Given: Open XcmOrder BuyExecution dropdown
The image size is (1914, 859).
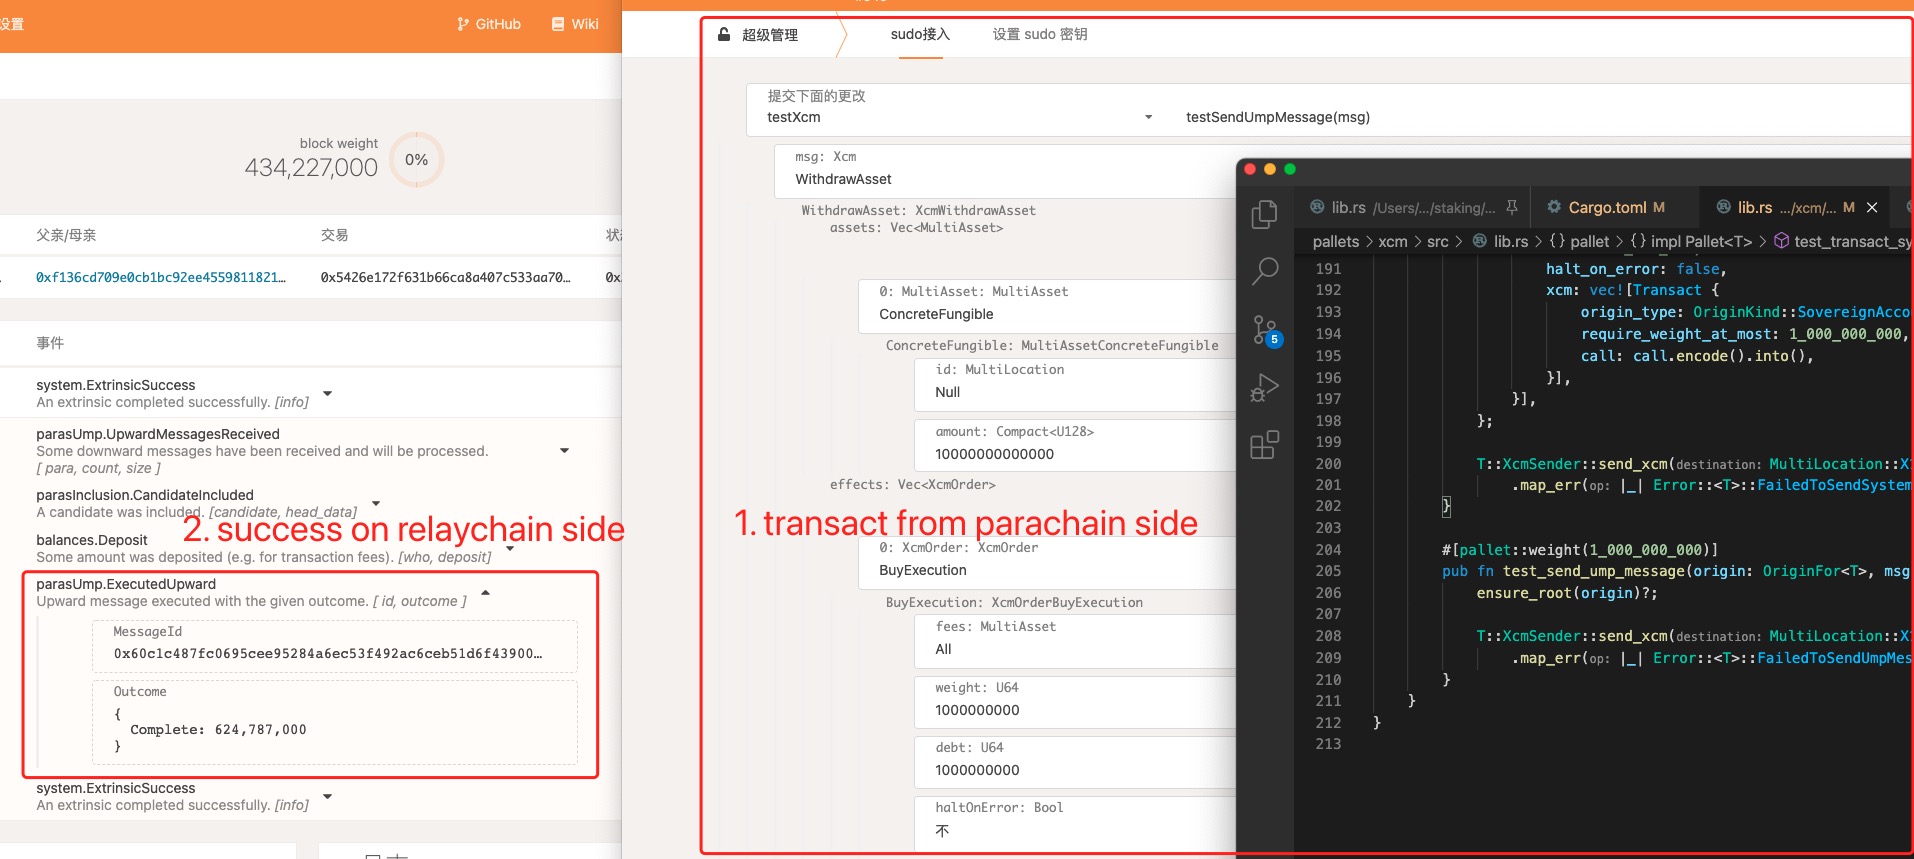Looking at the screenshot, I should [x=1047, y=562].
